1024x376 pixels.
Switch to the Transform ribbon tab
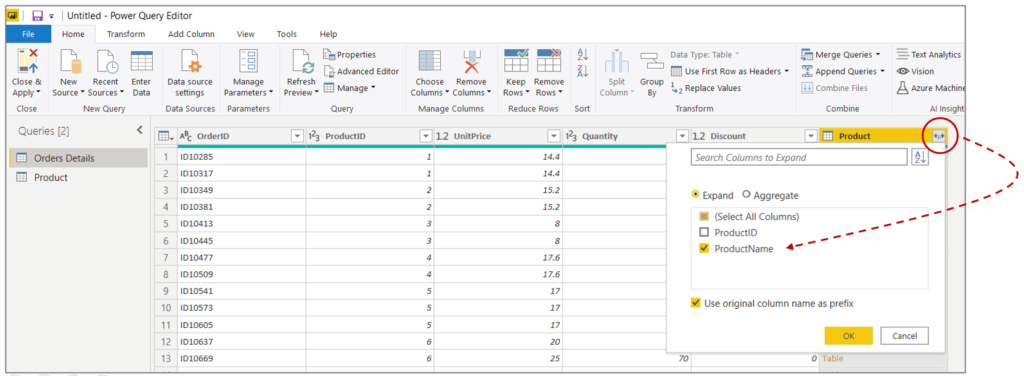pos(126,34)
